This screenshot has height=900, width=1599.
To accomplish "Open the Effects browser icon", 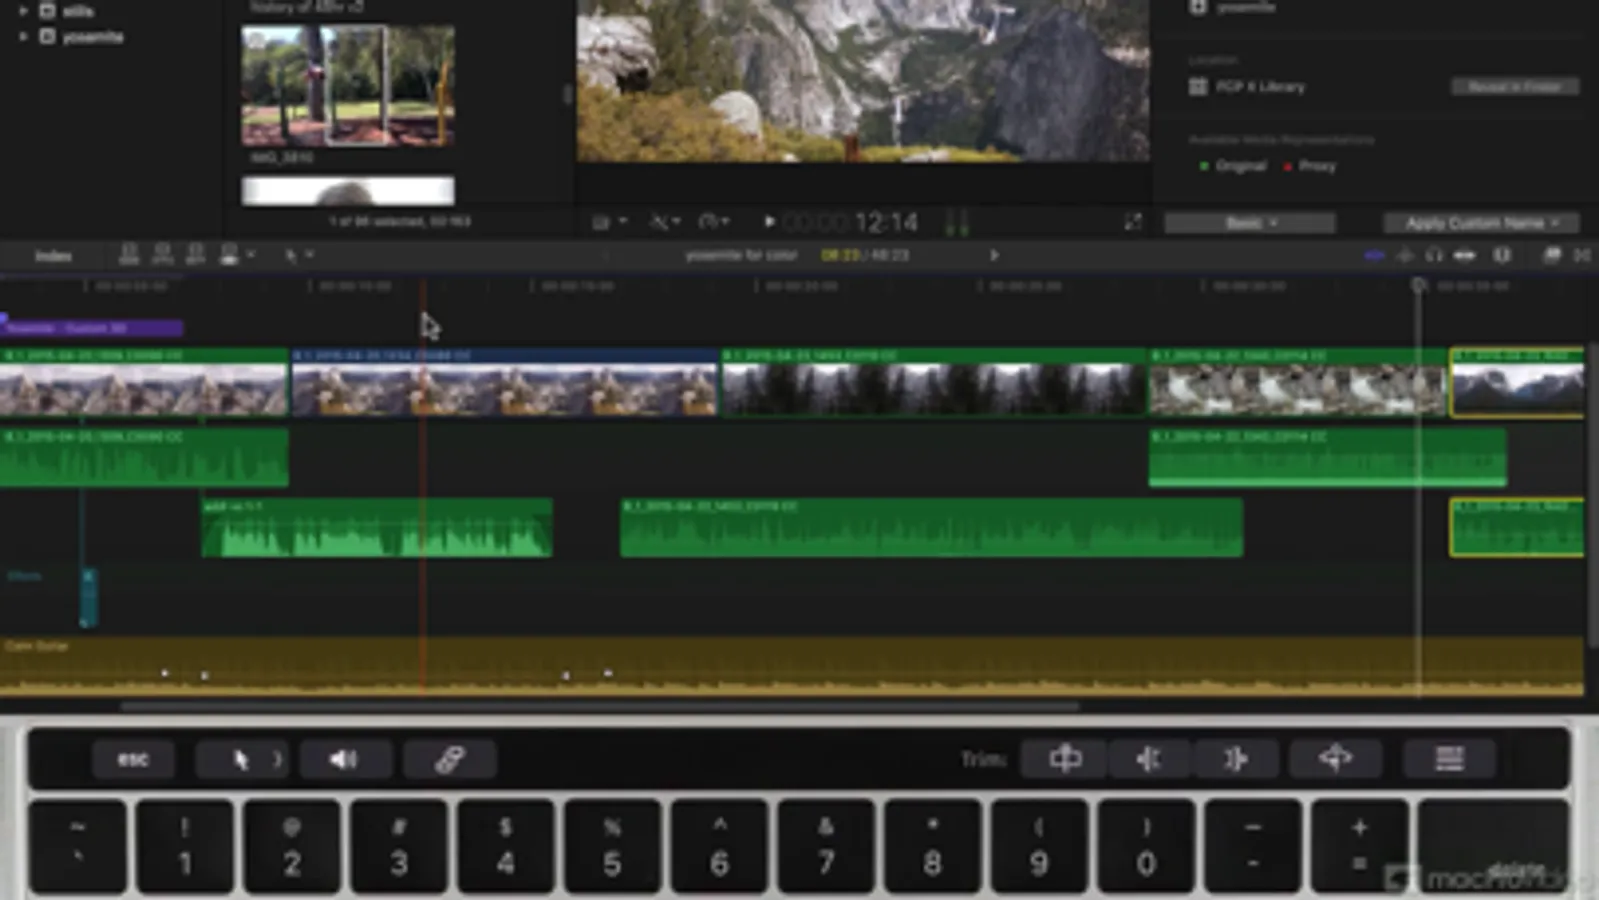I will [x=1551, y=255].
